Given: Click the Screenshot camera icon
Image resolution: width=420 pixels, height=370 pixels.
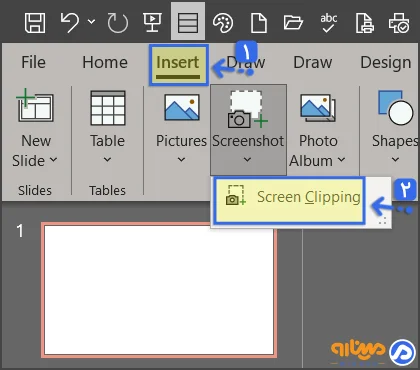Looking at the screenshot, I should (248, 109).
